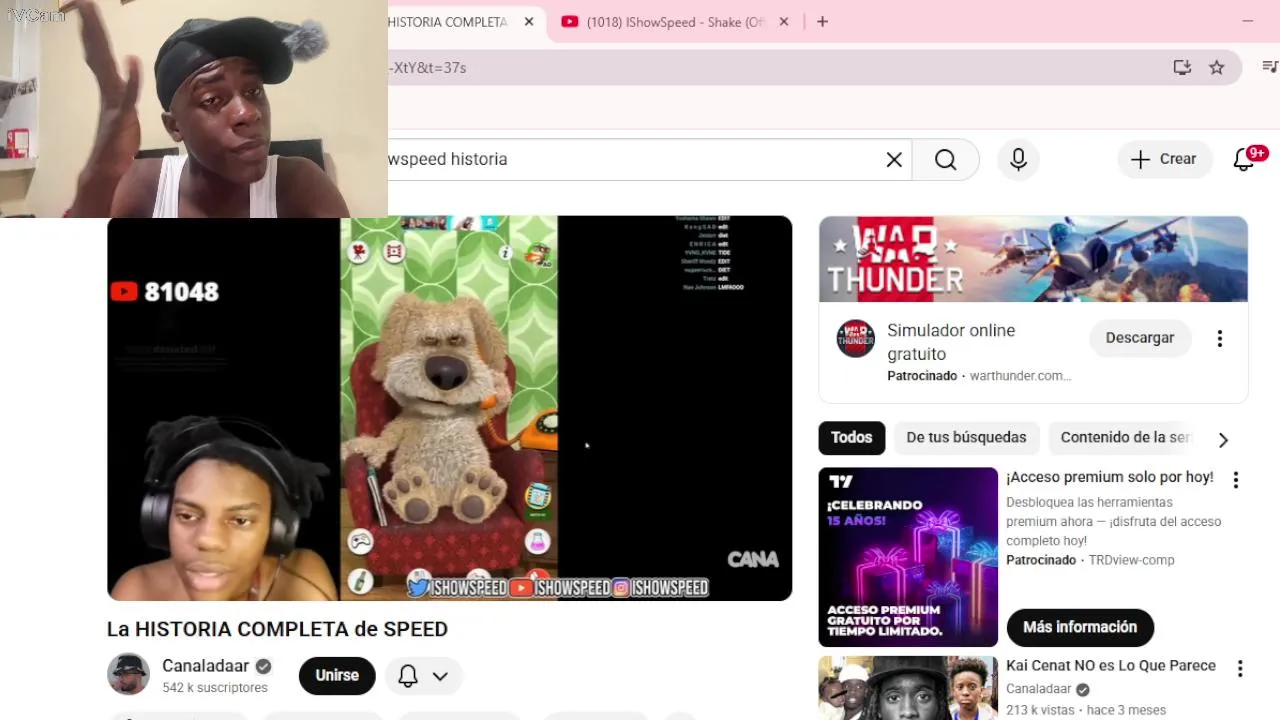Close the IShowSpeed - Shake tab
Image resolution: width=1280 pixels, height=720 pixels.
pos(784,22)
